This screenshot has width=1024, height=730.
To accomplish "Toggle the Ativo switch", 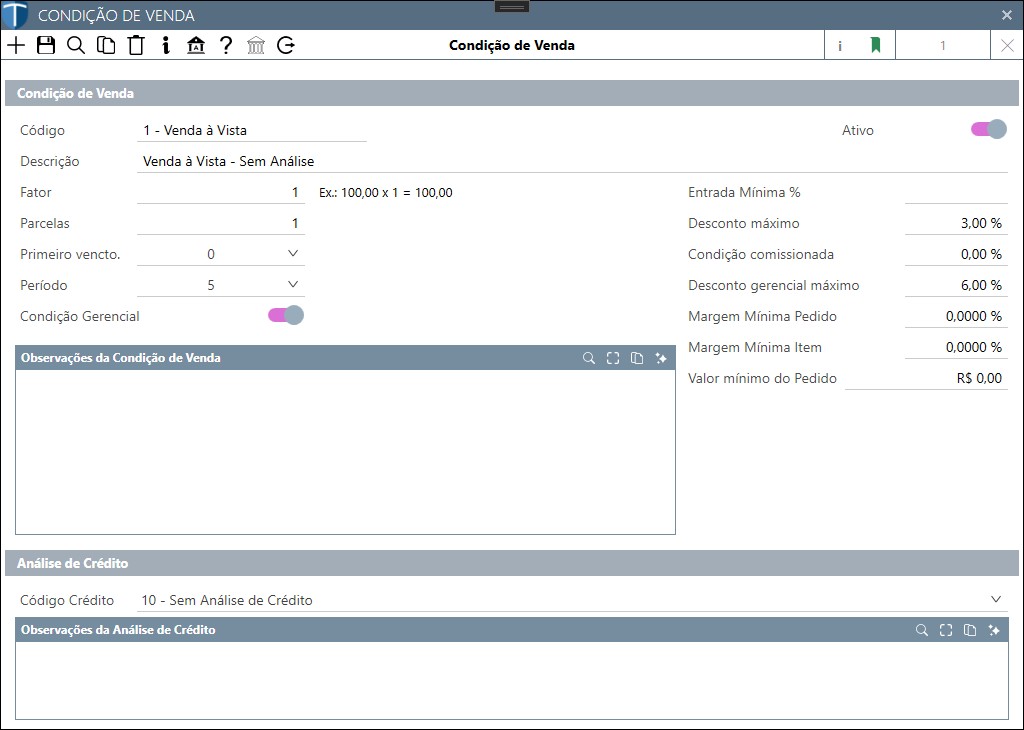I will [989, 129].
